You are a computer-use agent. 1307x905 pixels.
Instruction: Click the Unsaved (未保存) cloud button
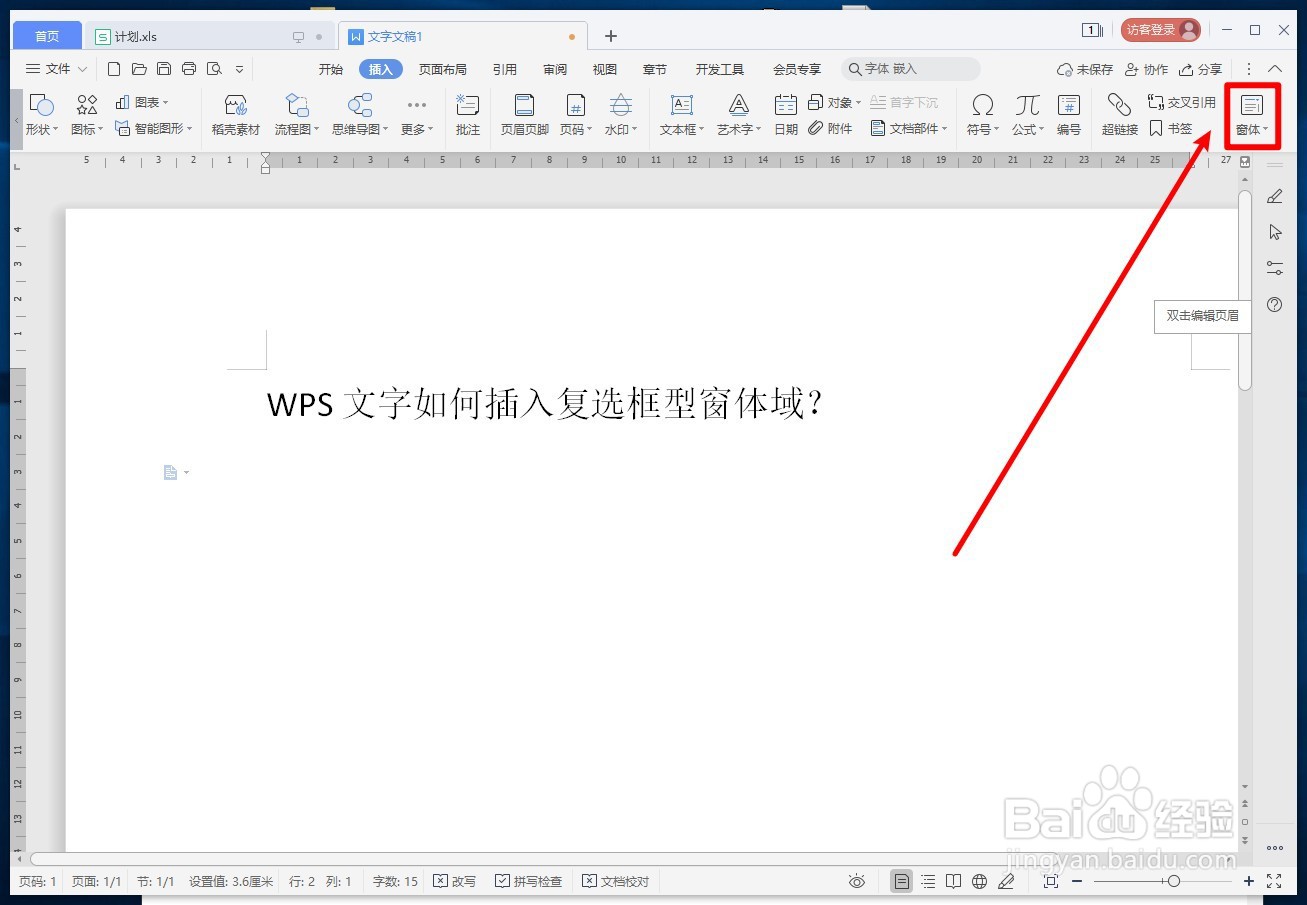[x=1085, y=69]
